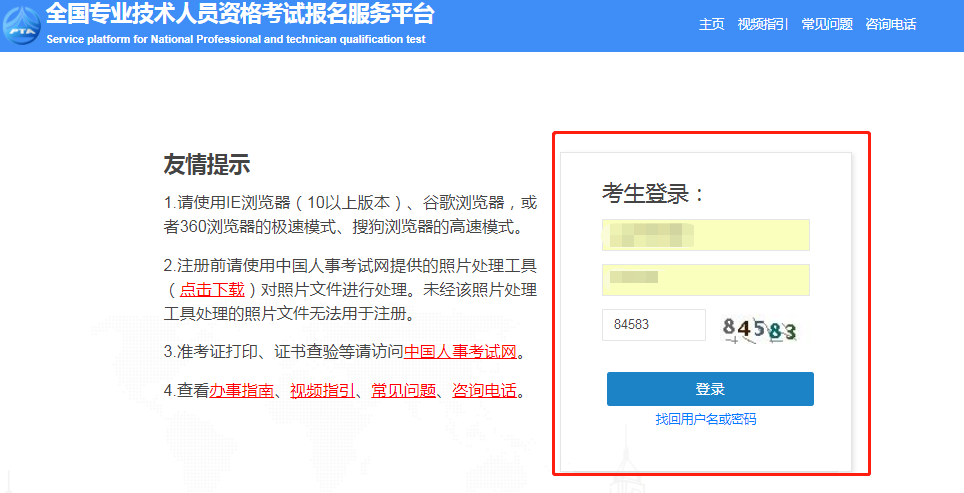Focus the username field in the login form
This screenshot has width=964, height=493.
pos(705,235)
